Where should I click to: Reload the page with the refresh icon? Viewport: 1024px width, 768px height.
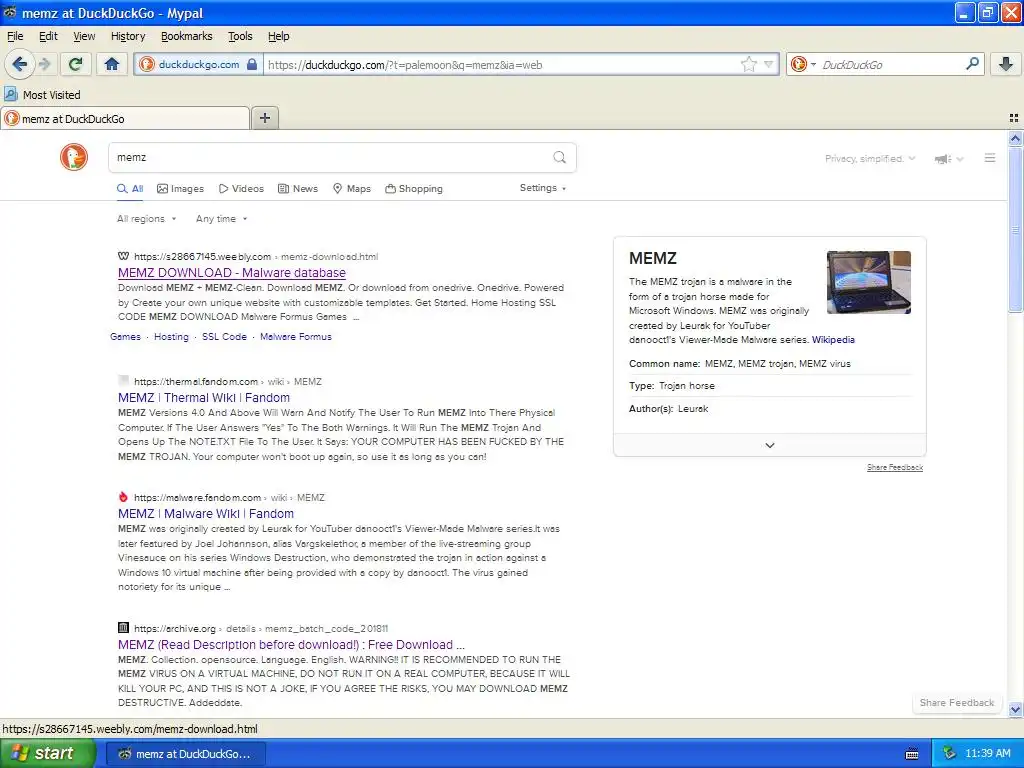coord(76,64)
